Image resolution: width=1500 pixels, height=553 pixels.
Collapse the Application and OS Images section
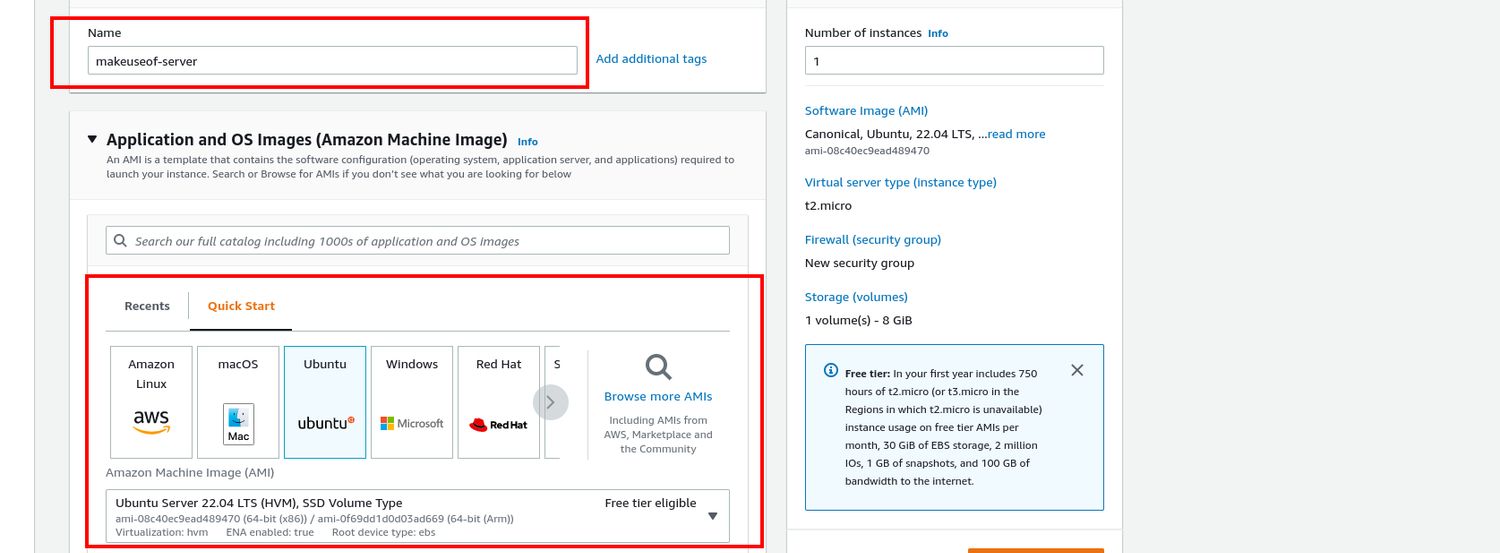point(93,140)
